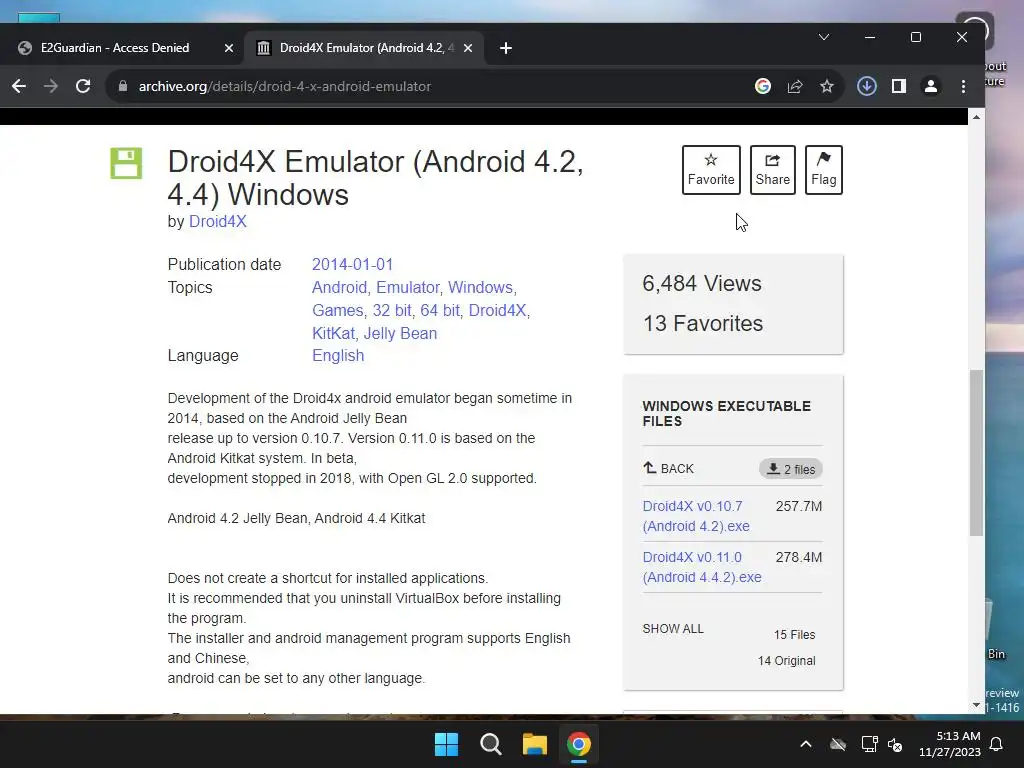The height and width of the screenshot is (768, 1024).
Task: Click the 278.4M file size
Action: pyautogui.click(x=799, y=557)
